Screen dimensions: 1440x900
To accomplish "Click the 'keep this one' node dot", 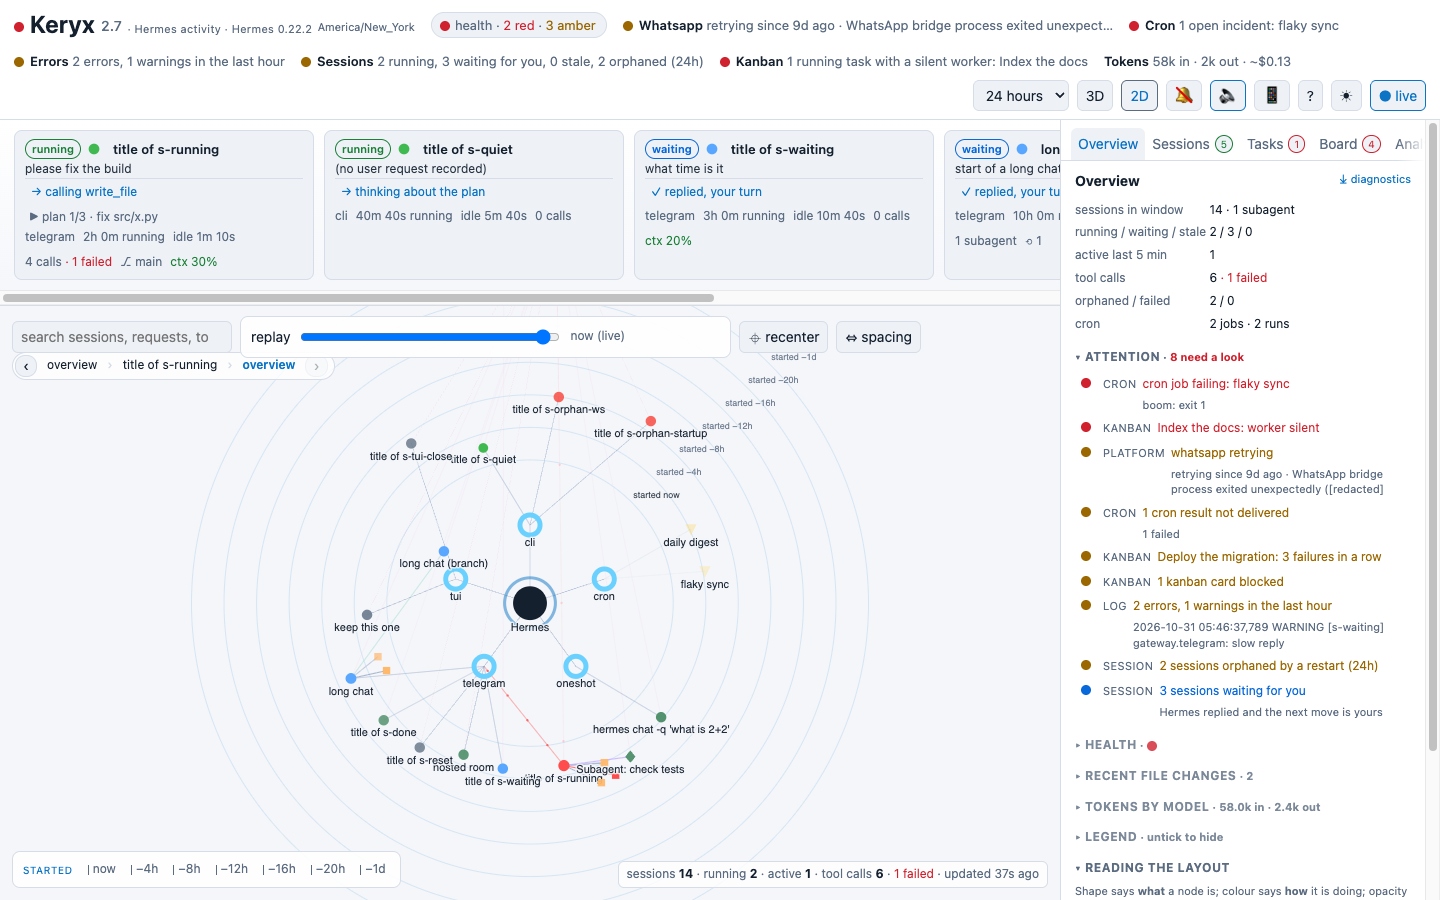I will (367, 615).
